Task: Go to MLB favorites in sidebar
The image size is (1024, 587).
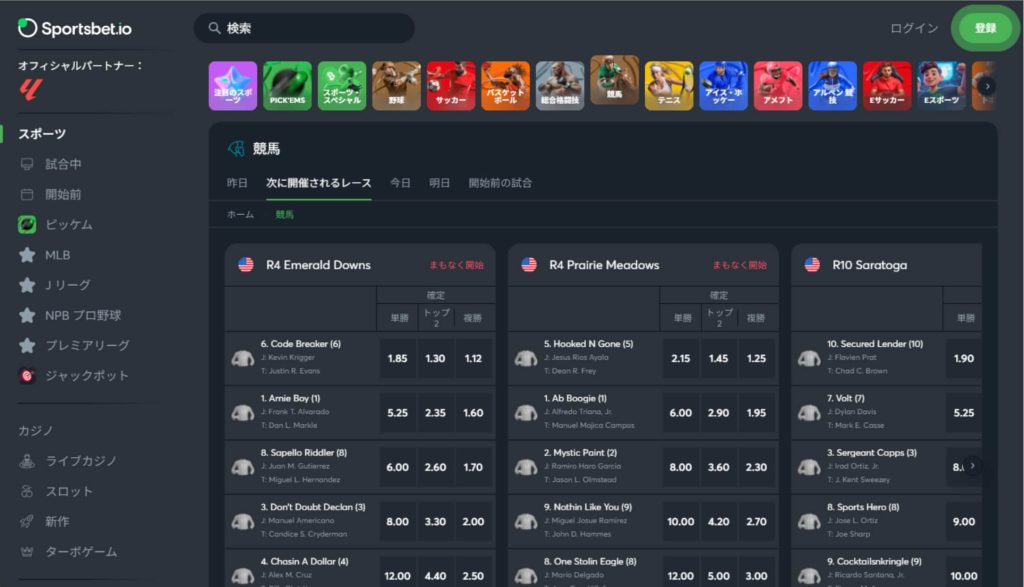Action: point(57,255)
